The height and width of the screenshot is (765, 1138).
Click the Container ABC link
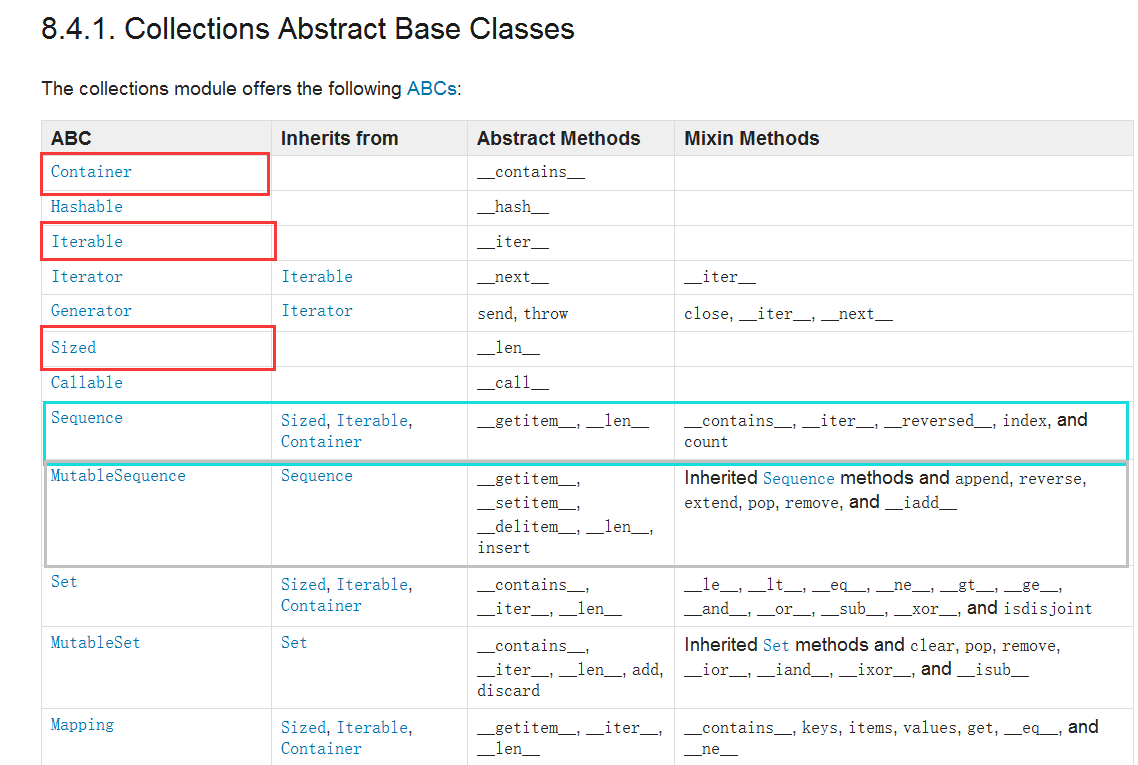pos(91,172)
